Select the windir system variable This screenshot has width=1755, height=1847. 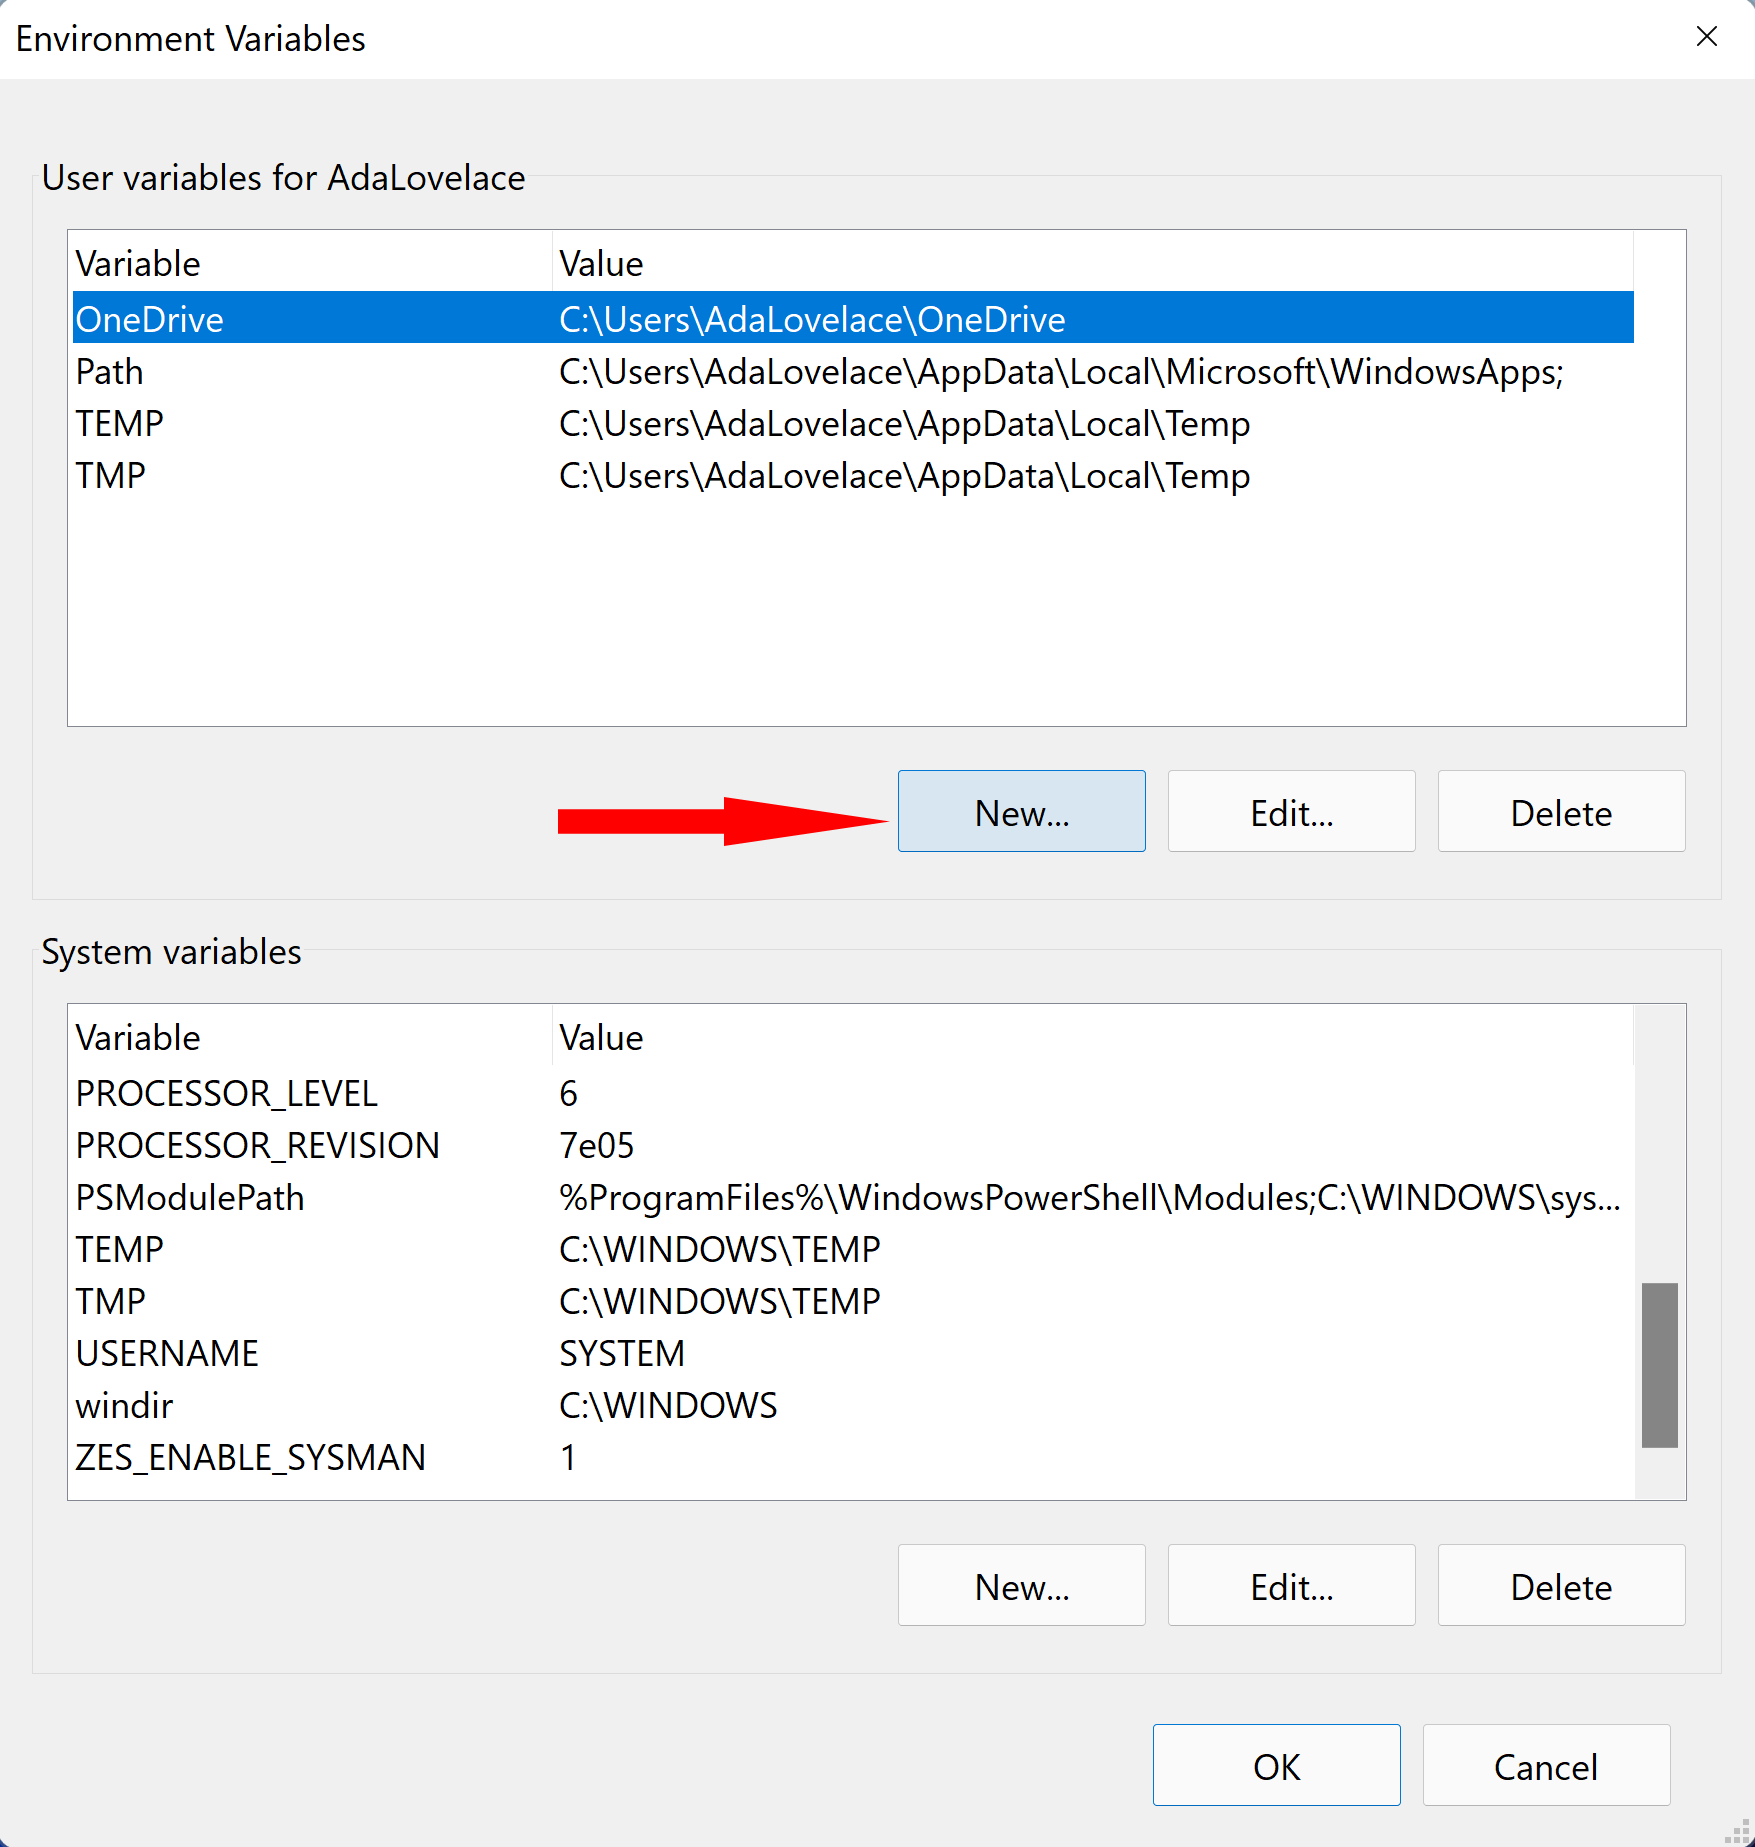tap(125, 1406)
